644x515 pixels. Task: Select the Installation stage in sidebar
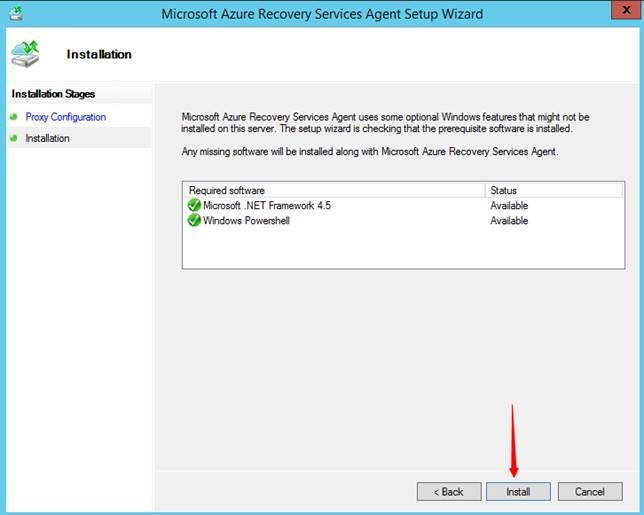(x=48, y=139)
